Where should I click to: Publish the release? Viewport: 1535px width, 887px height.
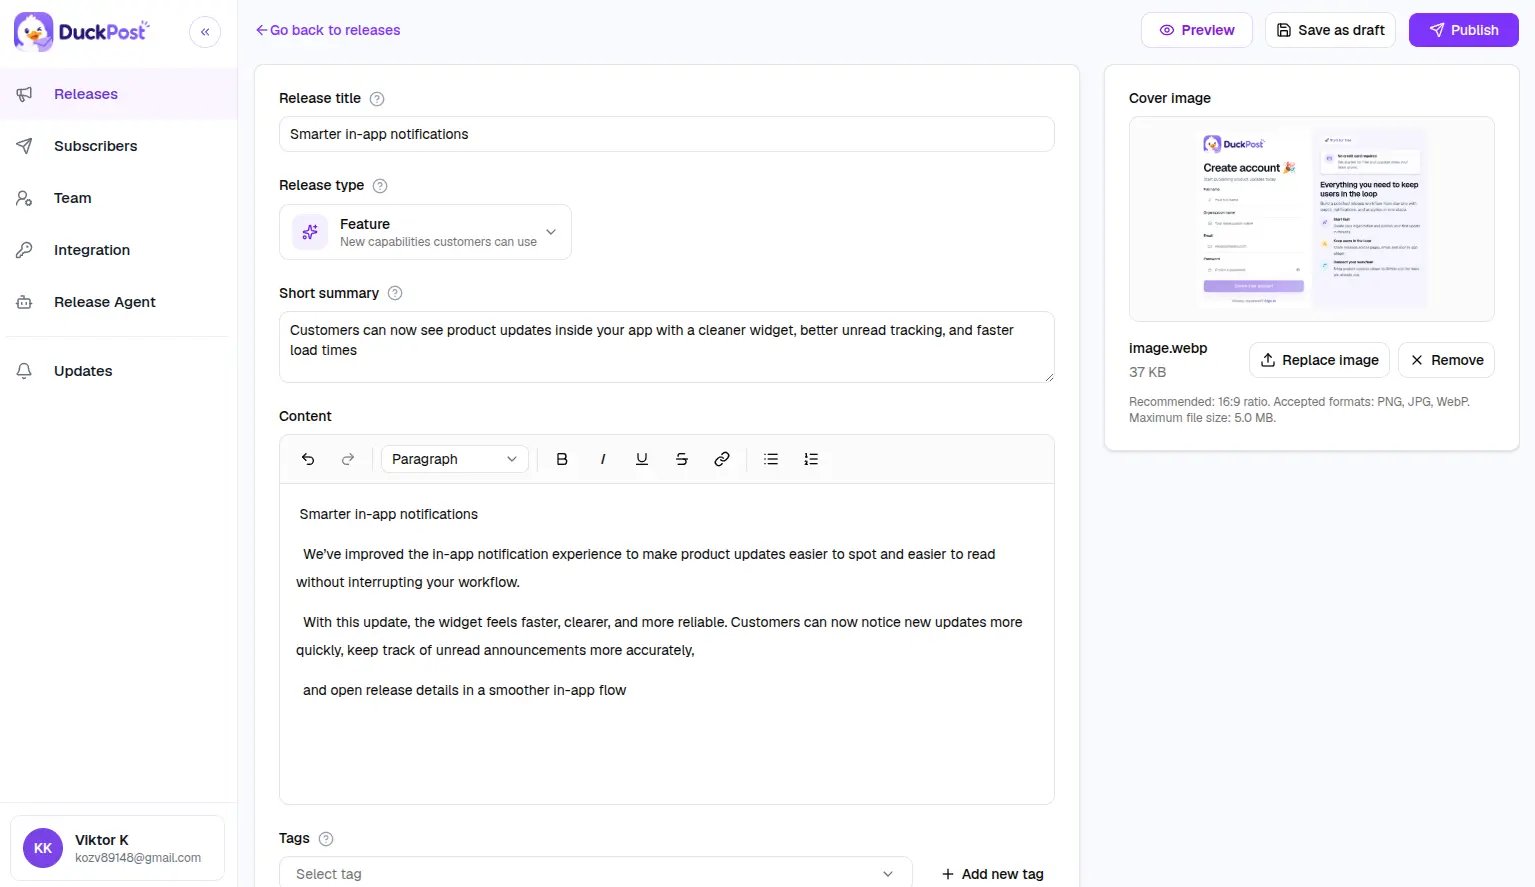tap(1463, 30)
